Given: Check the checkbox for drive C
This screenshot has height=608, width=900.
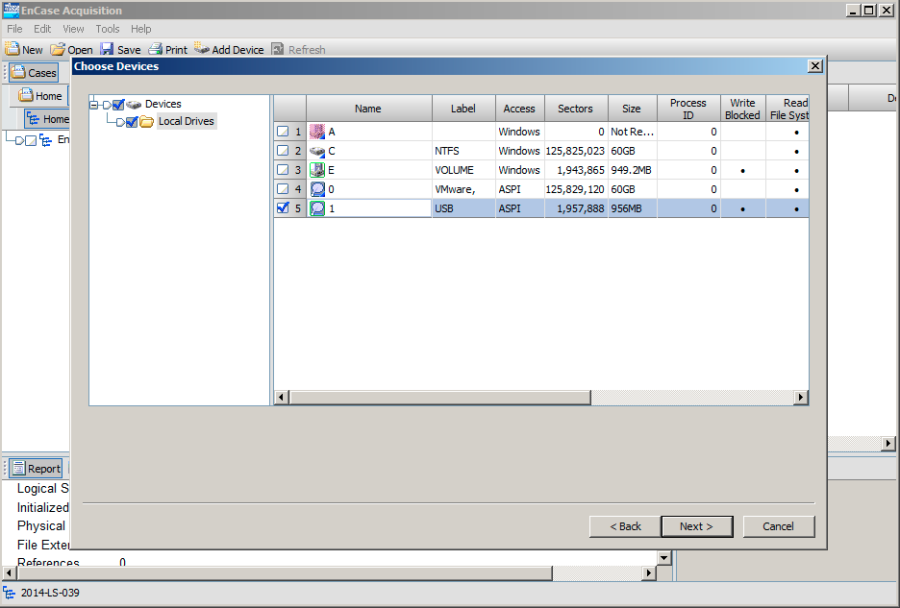Looking at the screenshot, I should pos(284,150).
